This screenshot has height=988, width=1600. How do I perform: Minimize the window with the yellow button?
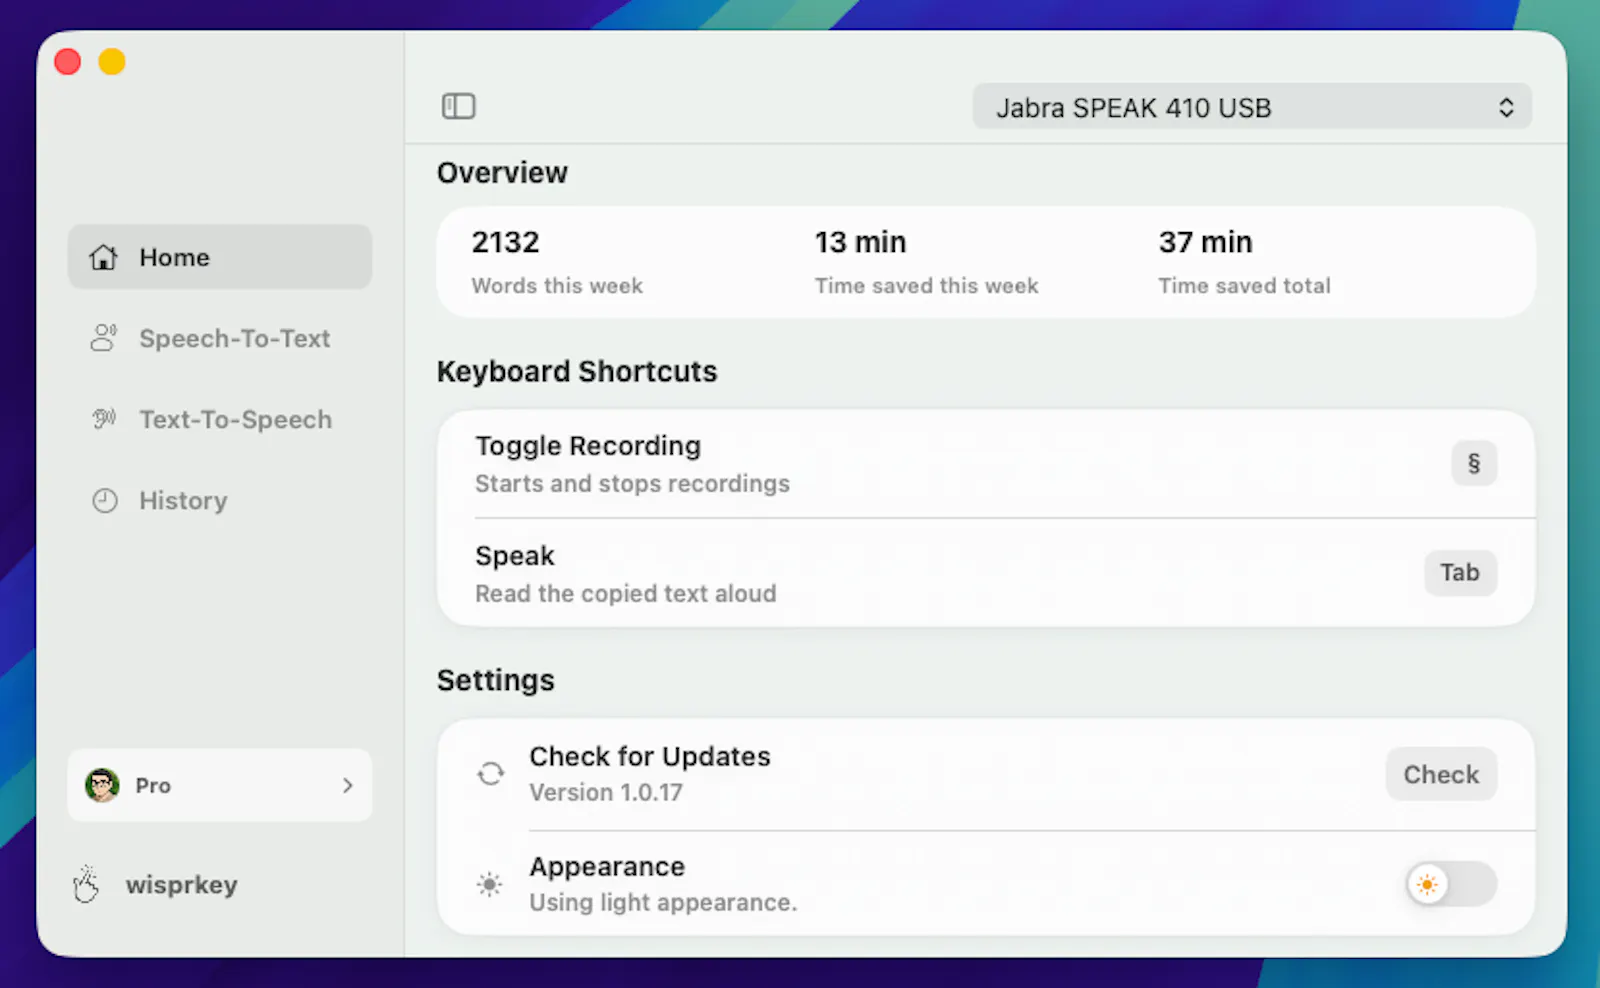[112, 62]
